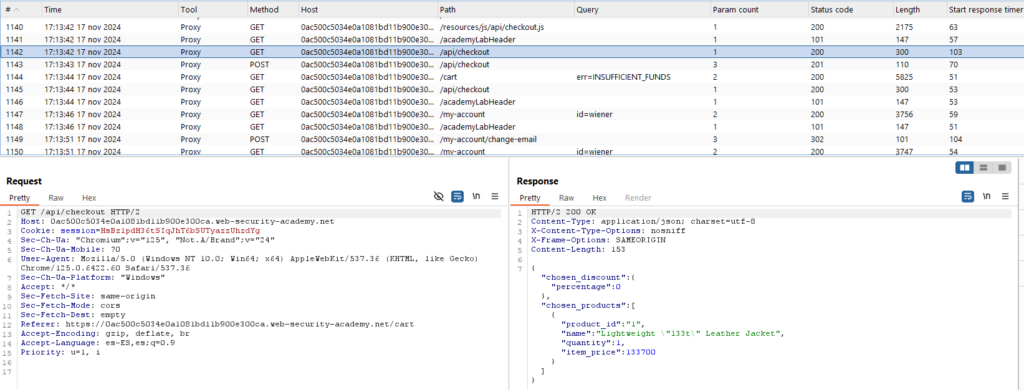Viewport: 1024px width, 390px height.
Task: Switch to top-bottom stacked layout view
Action: 983,169
